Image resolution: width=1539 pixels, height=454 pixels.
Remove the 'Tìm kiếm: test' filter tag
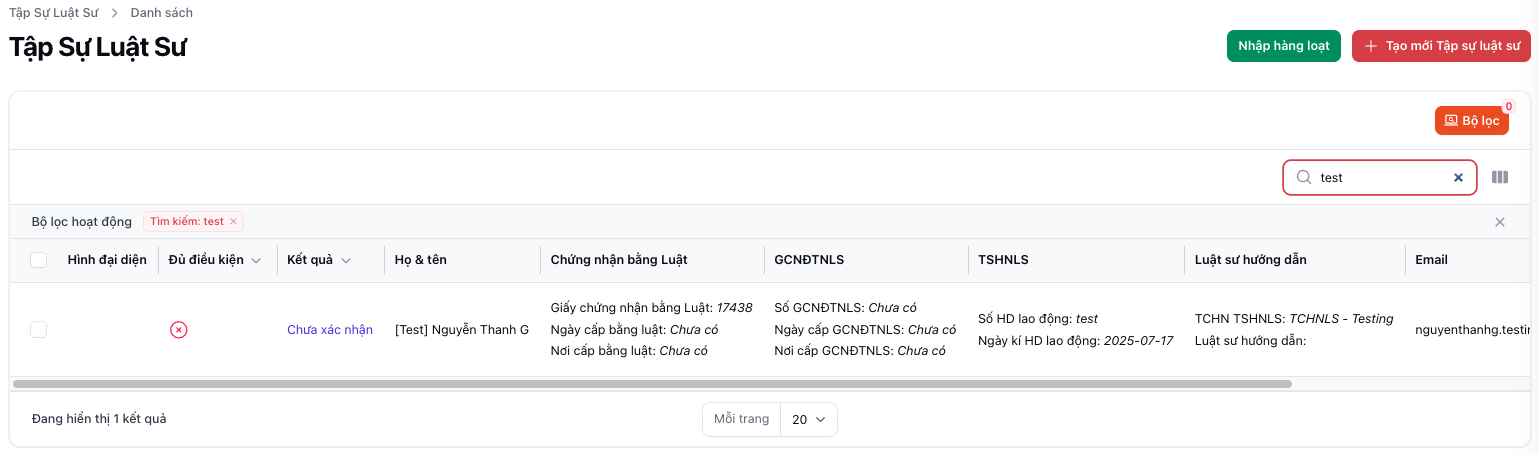(234, 222)
